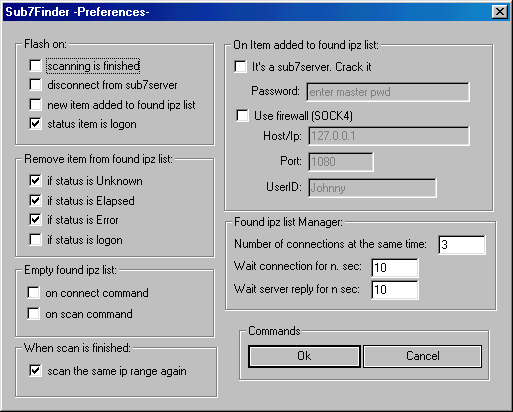This screenshot has width=513, height=412.
Task: Click the UserID field showing Johnny
Action: [x=372, y=188]
